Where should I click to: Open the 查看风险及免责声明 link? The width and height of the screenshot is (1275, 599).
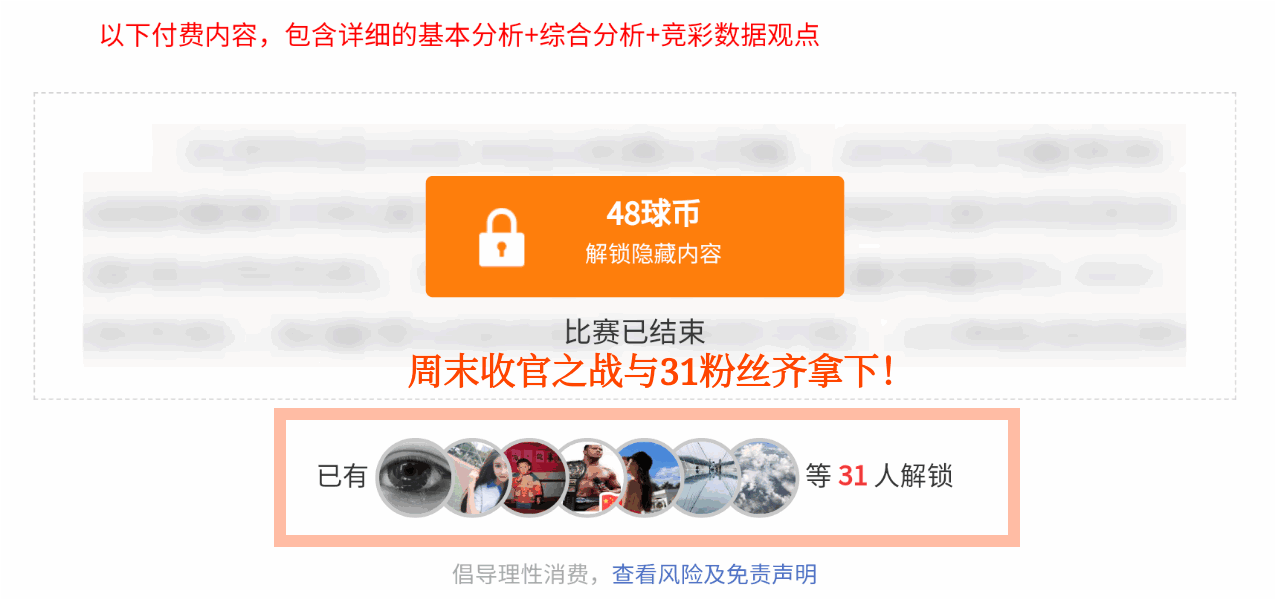click(x=714, y=574)
